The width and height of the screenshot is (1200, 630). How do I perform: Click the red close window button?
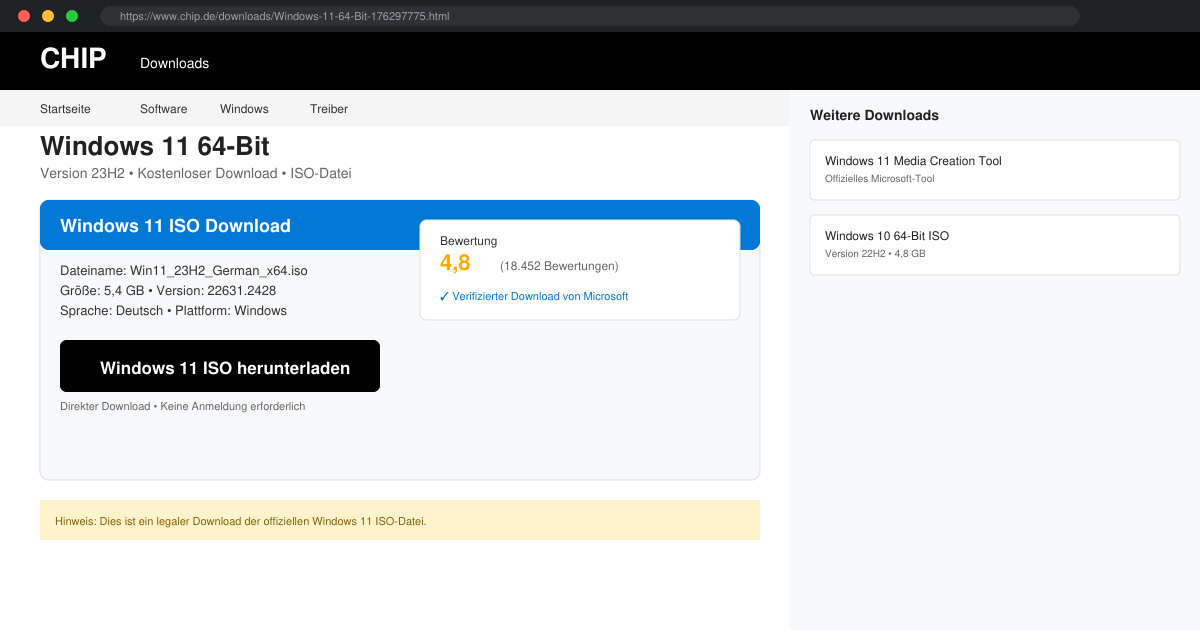[24, 16]
